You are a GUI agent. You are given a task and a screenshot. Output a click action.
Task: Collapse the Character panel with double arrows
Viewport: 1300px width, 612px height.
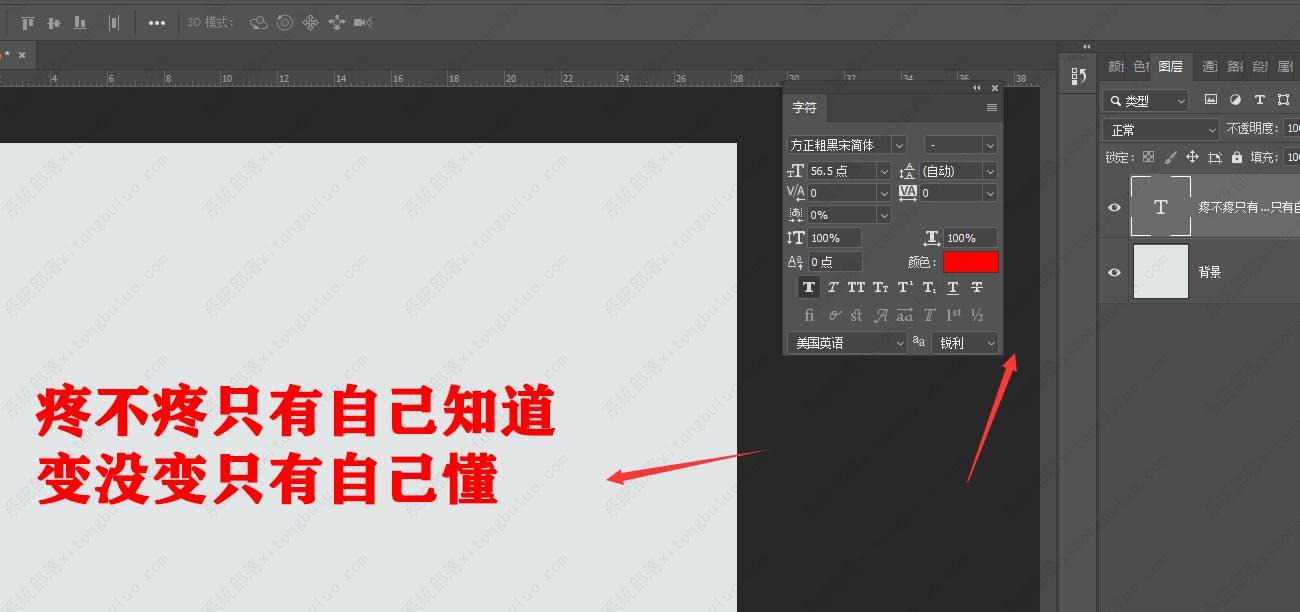pyautogui.click(x=976, y=87)
